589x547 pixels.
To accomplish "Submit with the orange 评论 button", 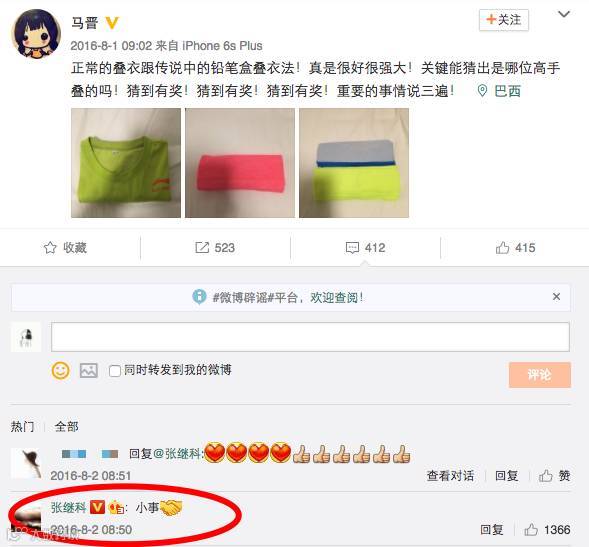I will click(x=540, y=375).
